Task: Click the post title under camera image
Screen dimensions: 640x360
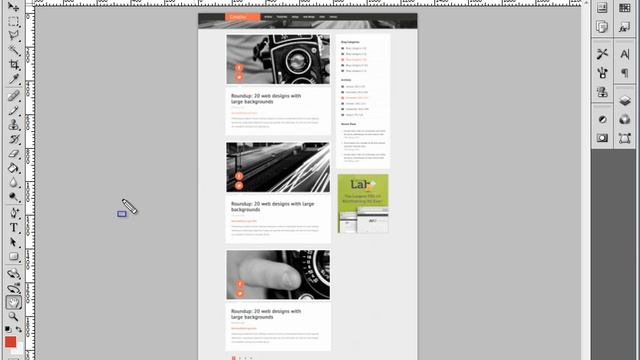Action: 266,99
